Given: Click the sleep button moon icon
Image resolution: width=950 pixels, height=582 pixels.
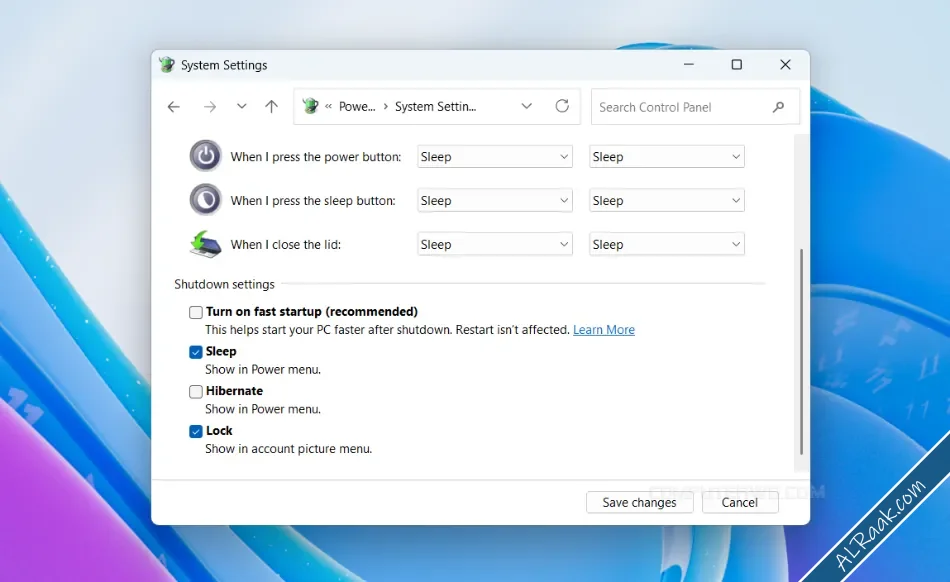Looking at the screenshot, I should point(205,200).
